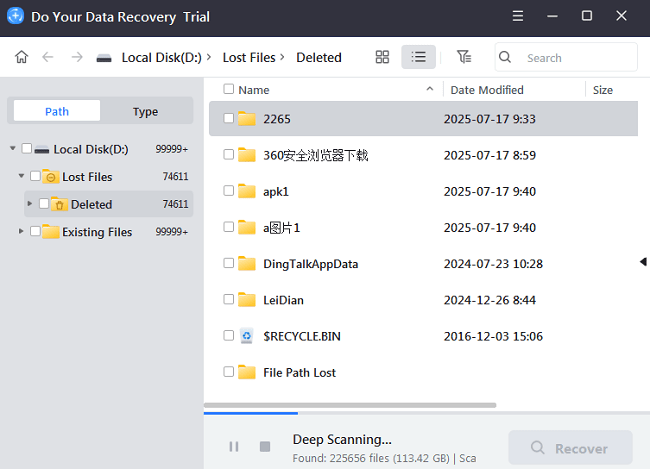Tick the DingTalkAppData checkbox
This screenshot has height=469, width=650.
pos(229,264)
